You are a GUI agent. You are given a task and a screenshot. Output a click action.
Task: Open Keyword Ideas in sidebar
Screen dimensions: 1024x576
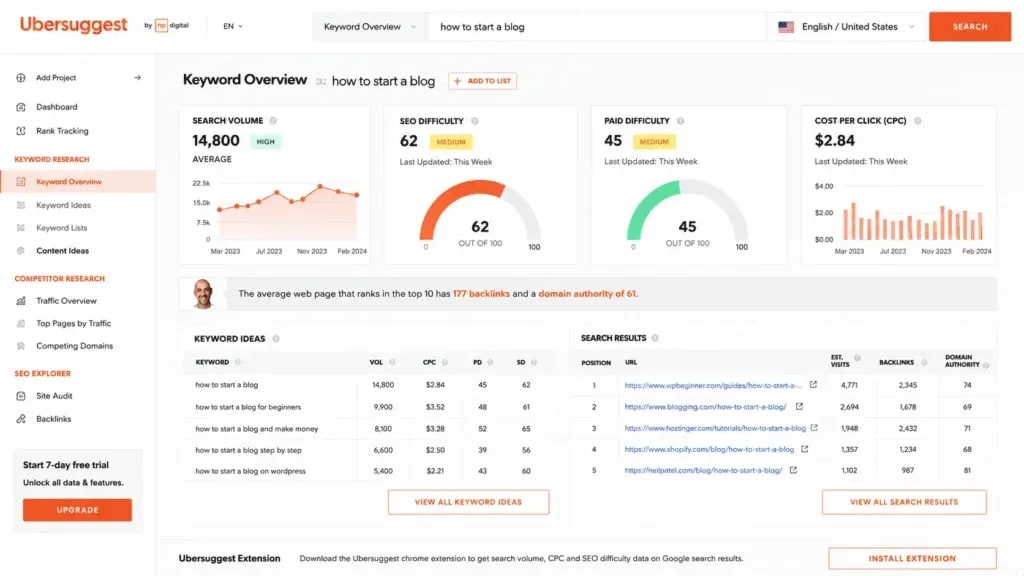click(63, 205)
